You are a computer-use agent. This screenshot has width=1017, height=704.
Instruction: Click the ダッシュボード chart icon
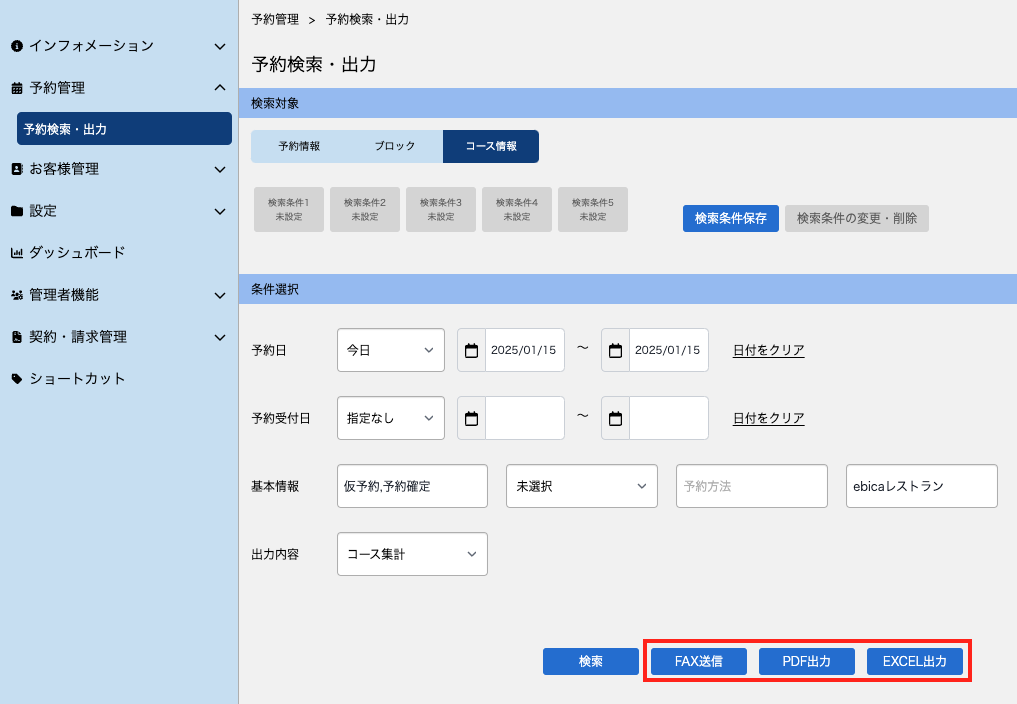(17, 253)
